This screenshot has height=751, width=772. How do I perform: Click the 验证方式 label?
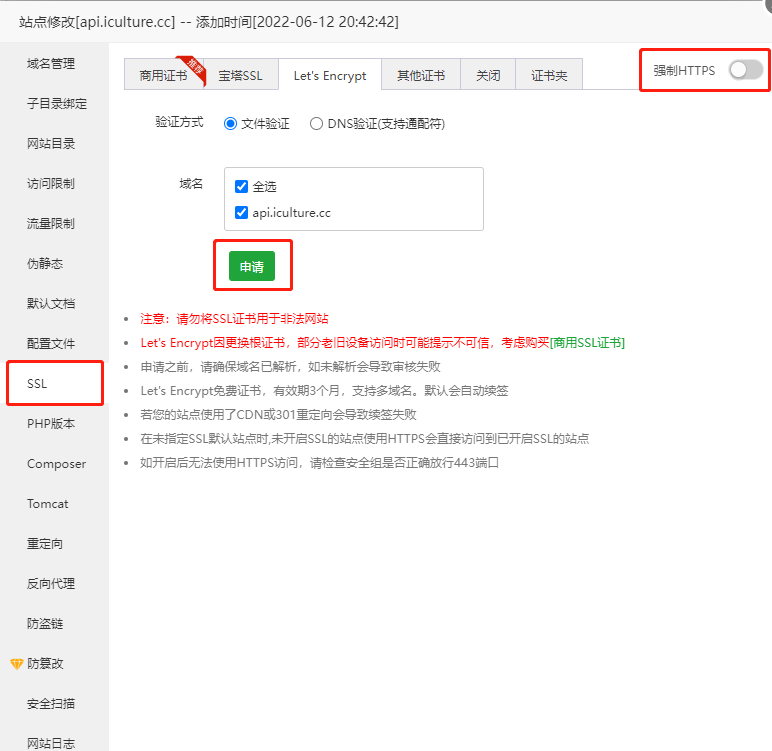click(x=179, y=122)
